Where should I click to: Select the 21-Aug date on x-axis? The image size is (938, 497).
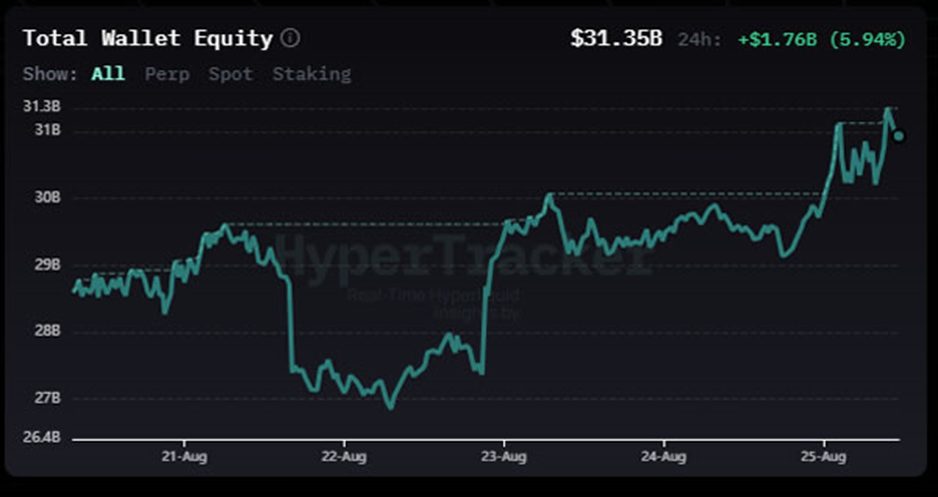pos(184,456)
